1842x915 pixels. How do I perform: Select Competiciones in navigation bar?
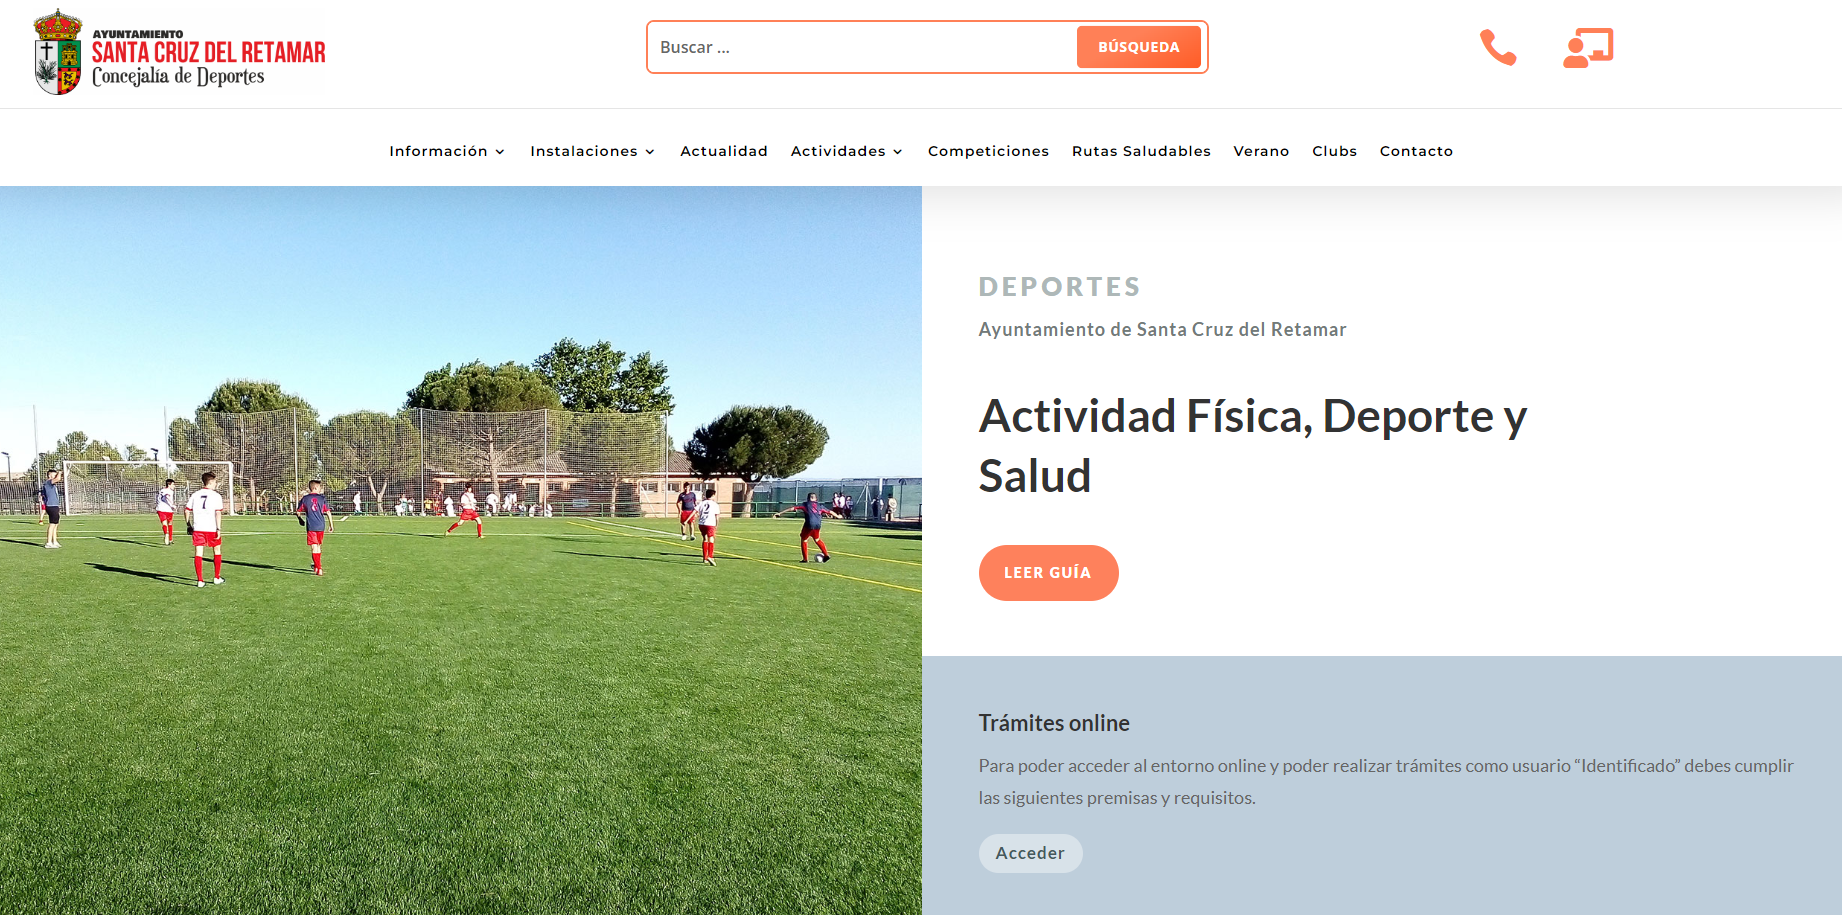[988, 151]
